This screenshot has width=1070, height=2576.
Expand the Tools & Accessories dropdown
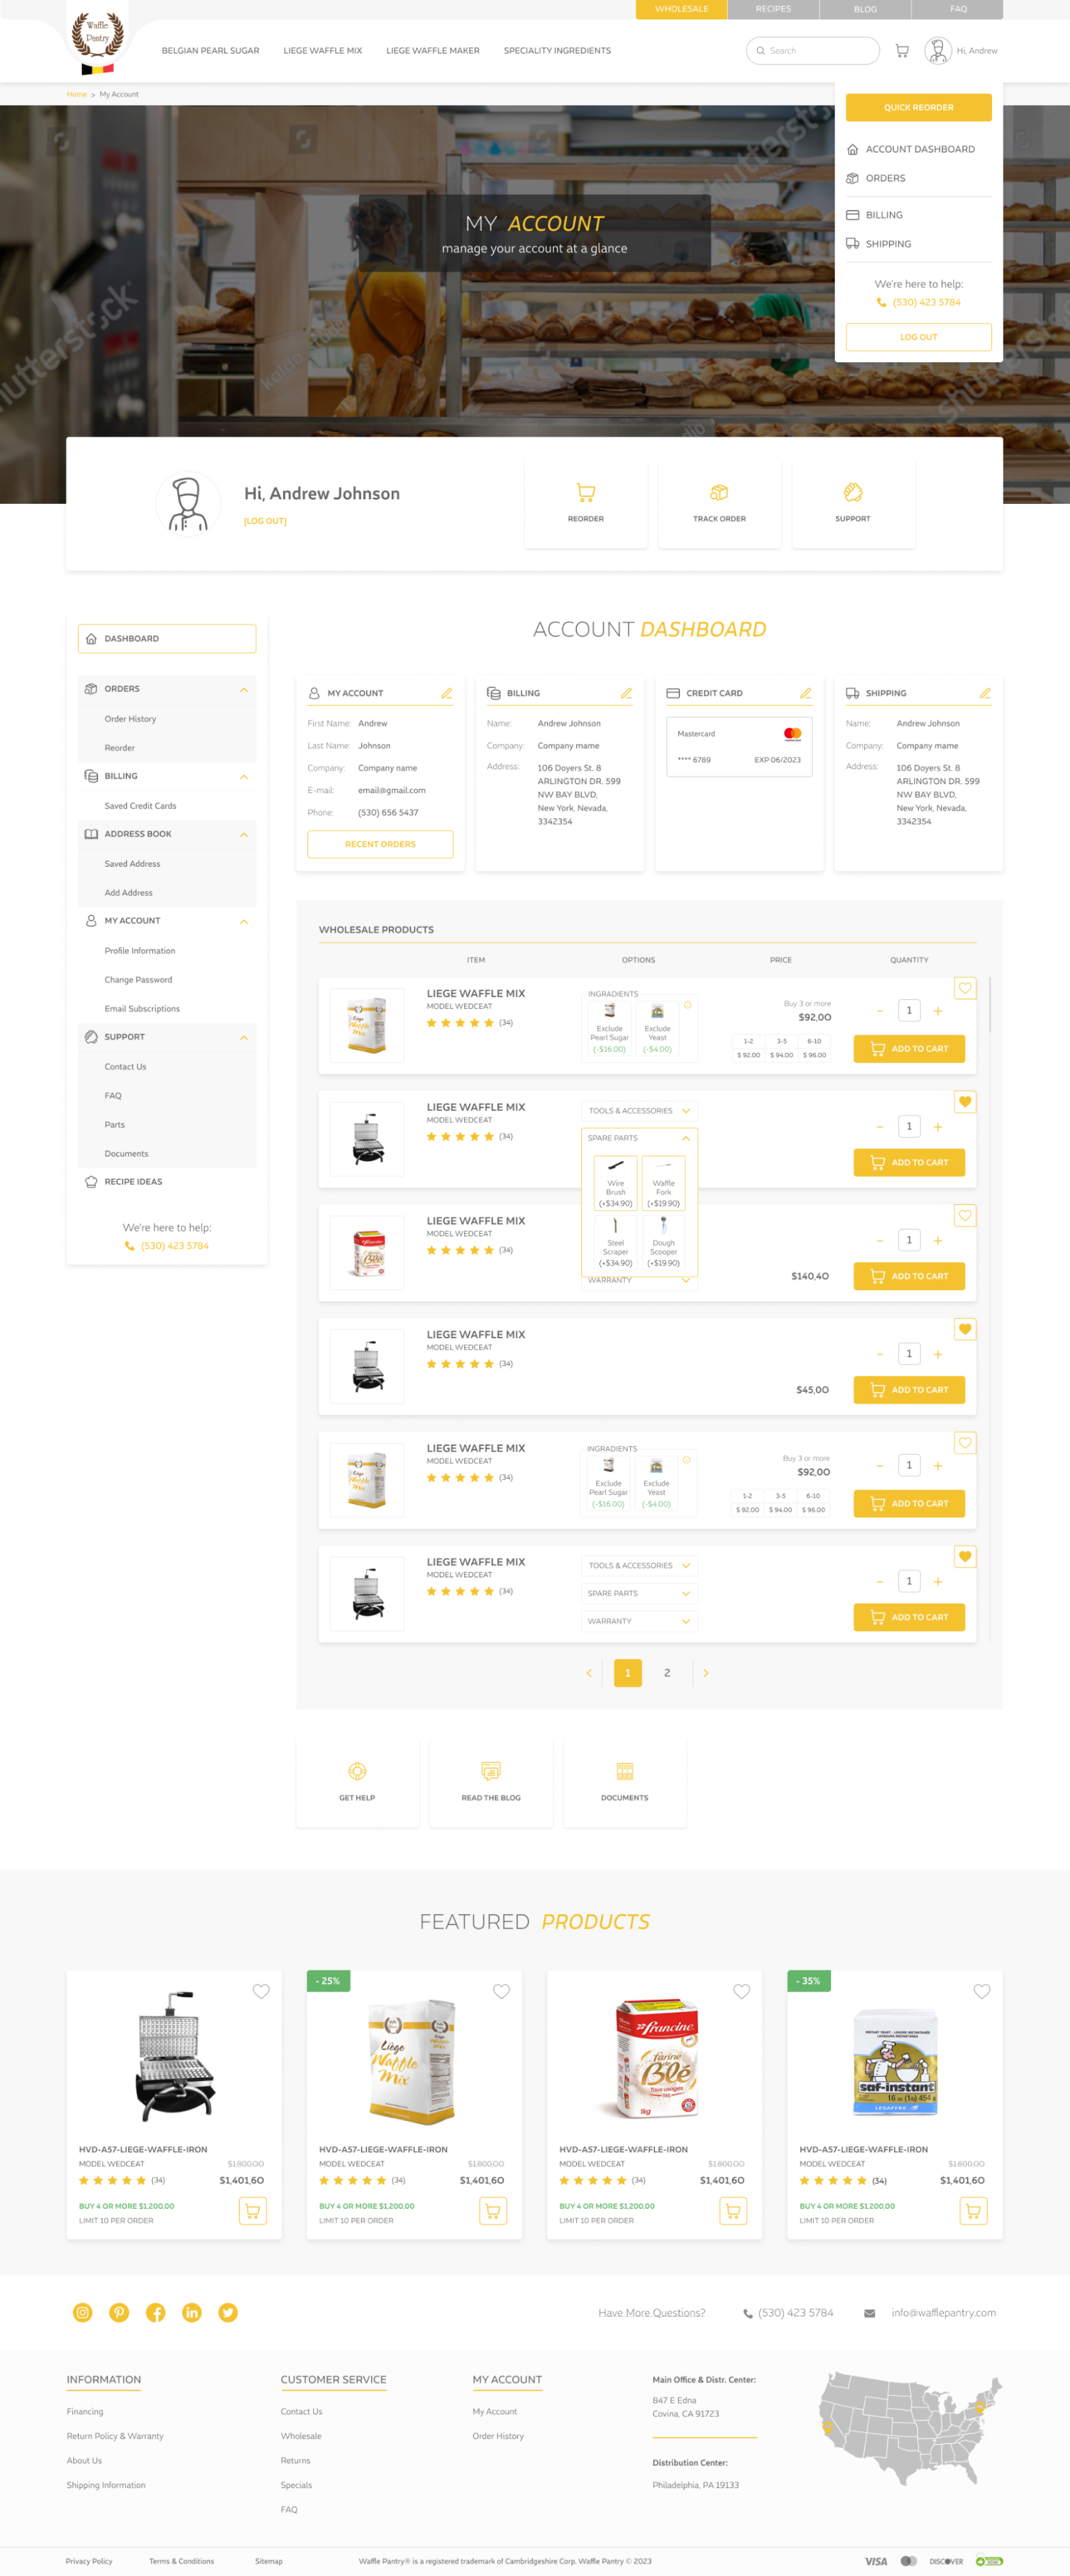click(639, 1111)
